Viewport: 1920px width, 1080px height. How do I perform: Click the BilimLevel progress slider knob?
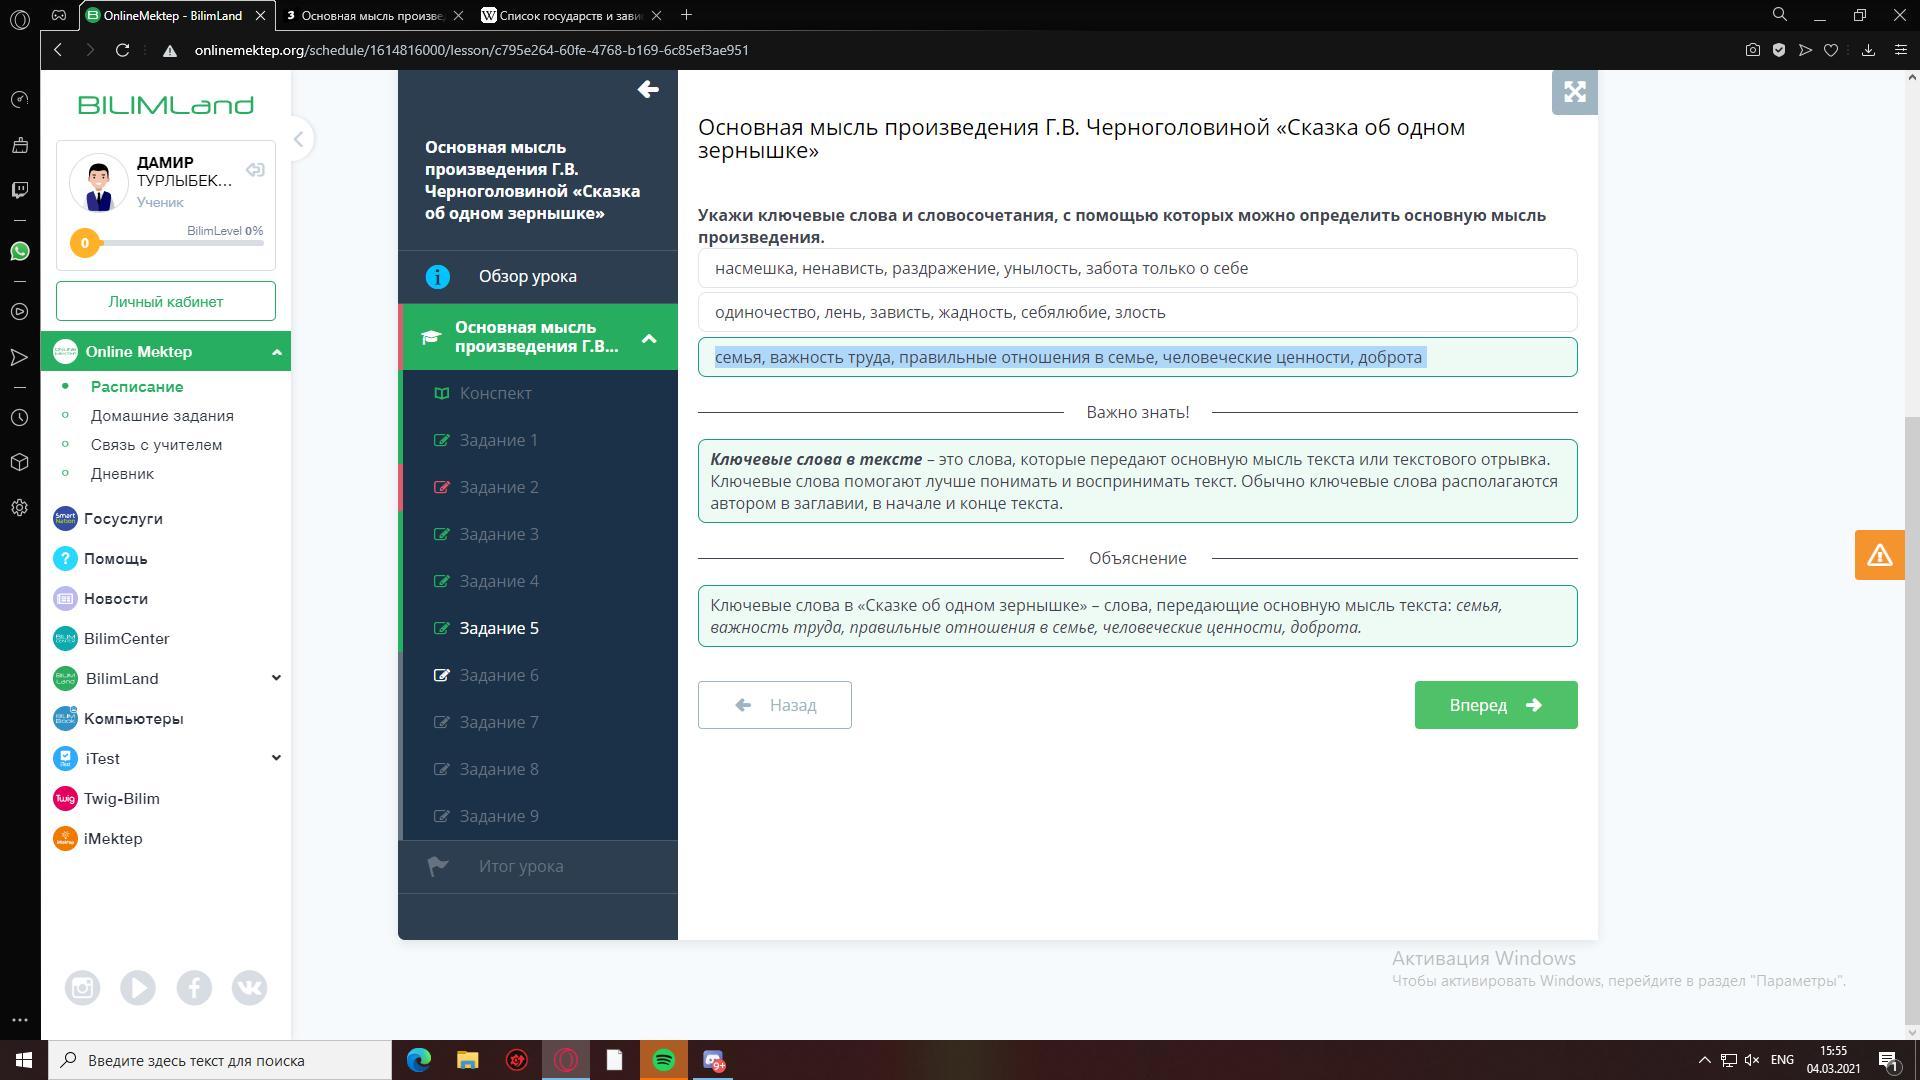pos(85,243)
